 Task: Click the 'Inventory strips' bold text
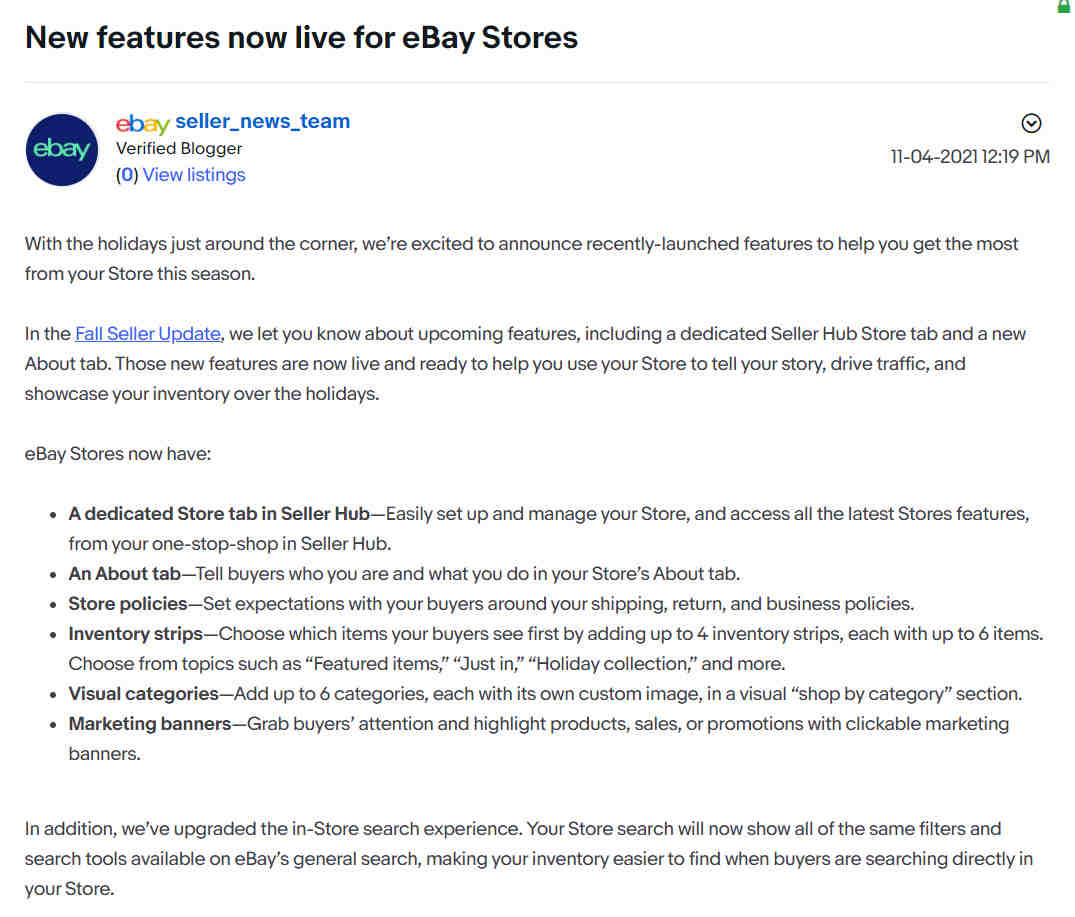tap(136, 634)
